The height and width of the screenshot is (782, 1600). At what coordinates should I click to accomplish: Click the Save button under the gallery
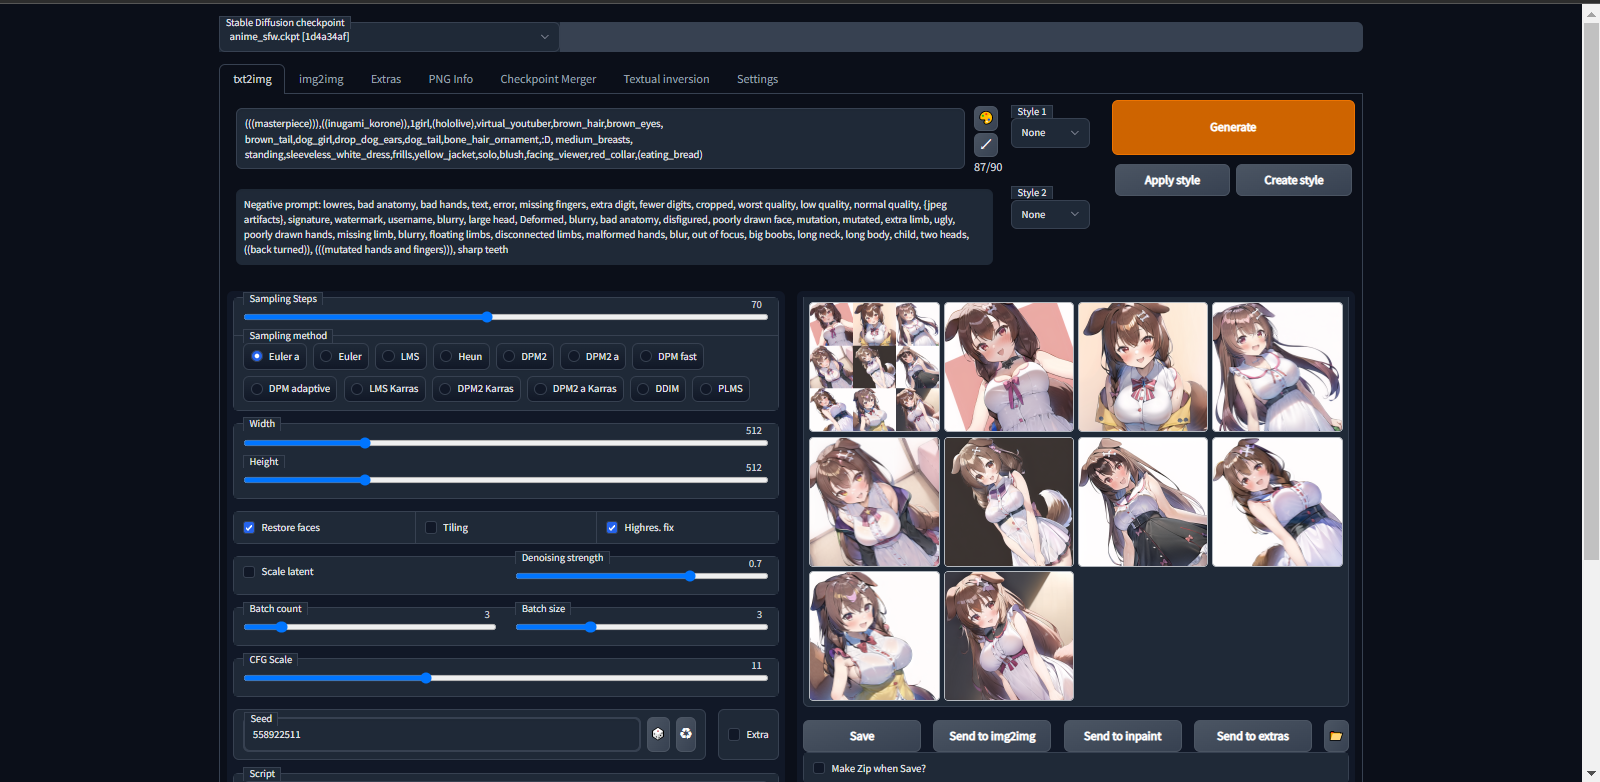pos(862,736)
